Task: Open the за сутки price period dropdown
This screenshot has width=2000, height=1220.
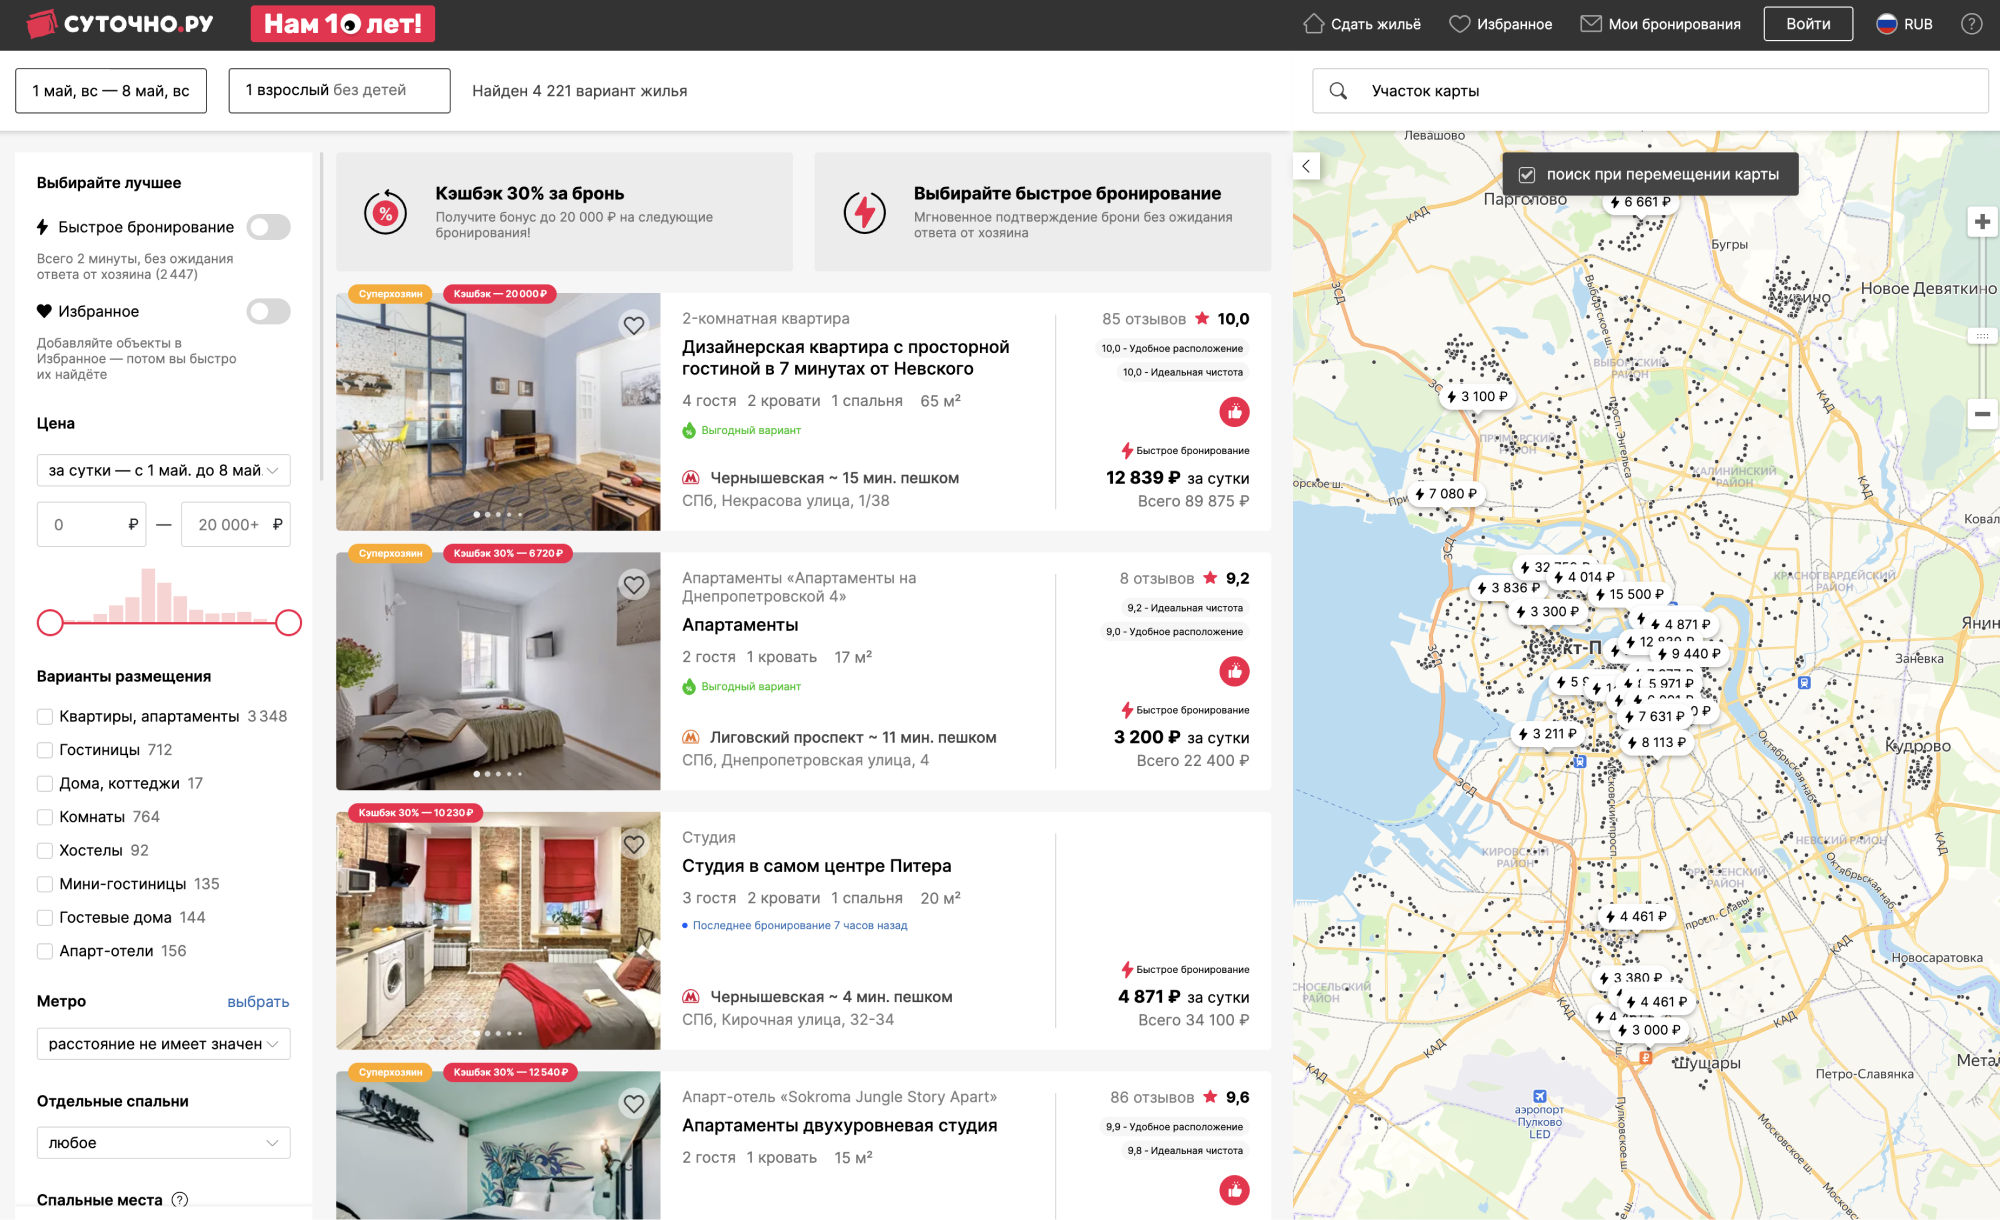Action: [x=164, y=470]
